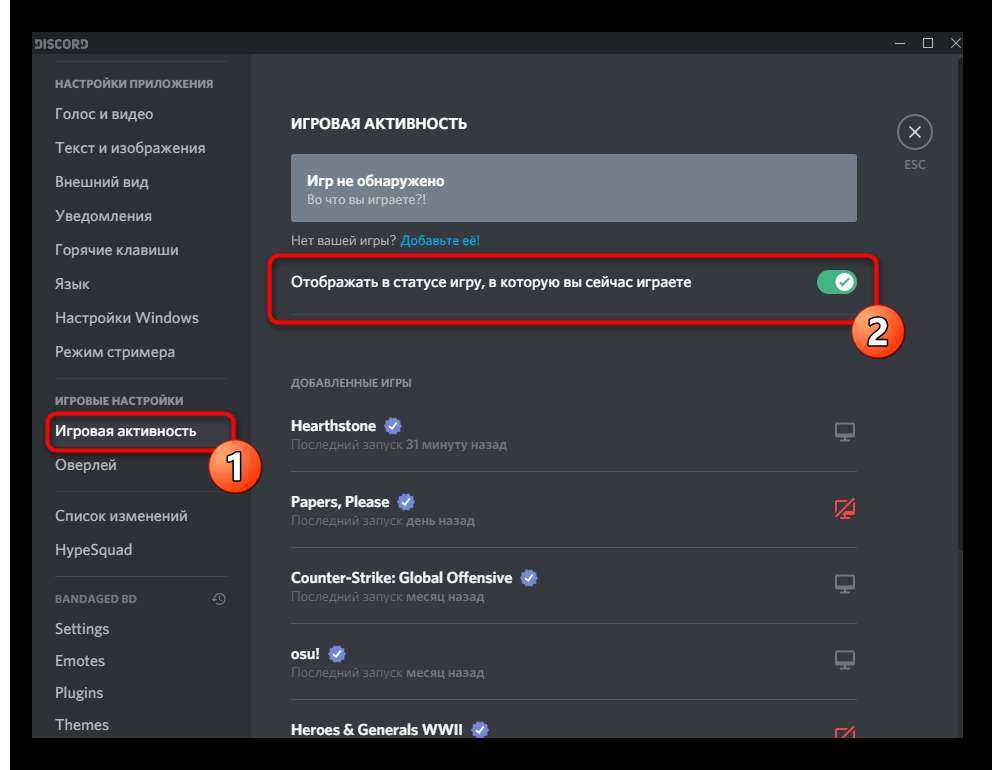
Task: Open HypeSquad section
Action: (x=93, y=550)
